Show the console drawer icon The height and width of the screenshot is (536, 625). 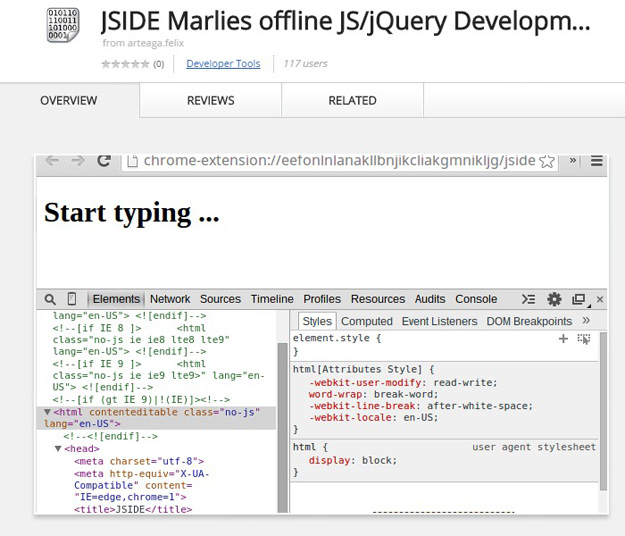tap(530, 299)
